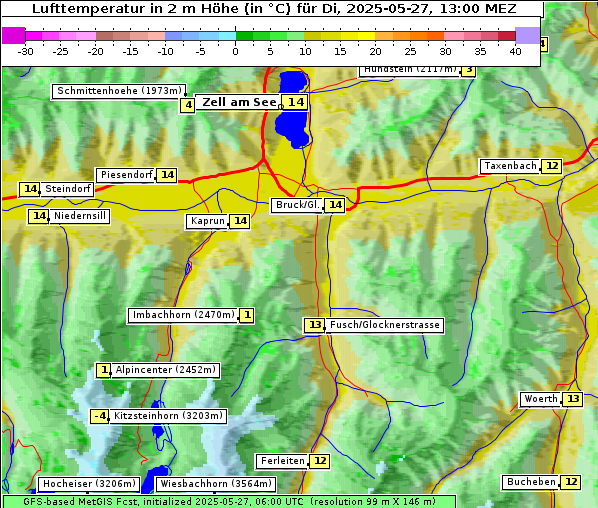Click the 20 tick label on the scale
This screenshot has height=508, width=598.
click(375, 51)
